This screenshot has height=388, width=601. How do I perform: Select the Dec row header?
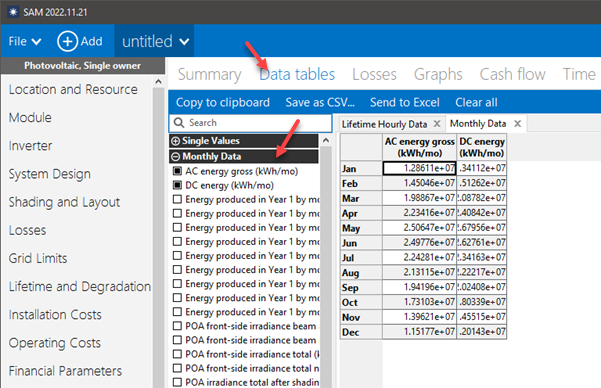(x=361, y=332)
